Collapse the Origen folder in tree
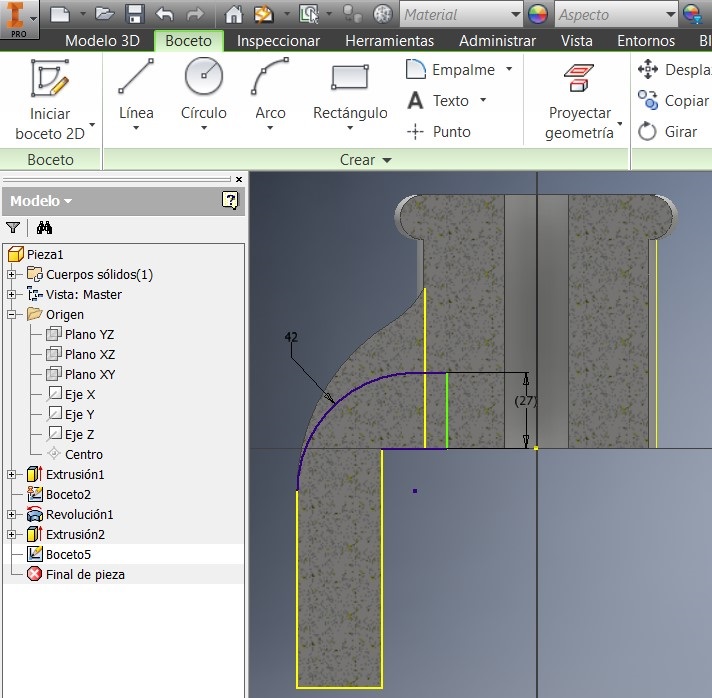Image resolution: width=712 pixels, height=698 pixels. coord(12,315)
